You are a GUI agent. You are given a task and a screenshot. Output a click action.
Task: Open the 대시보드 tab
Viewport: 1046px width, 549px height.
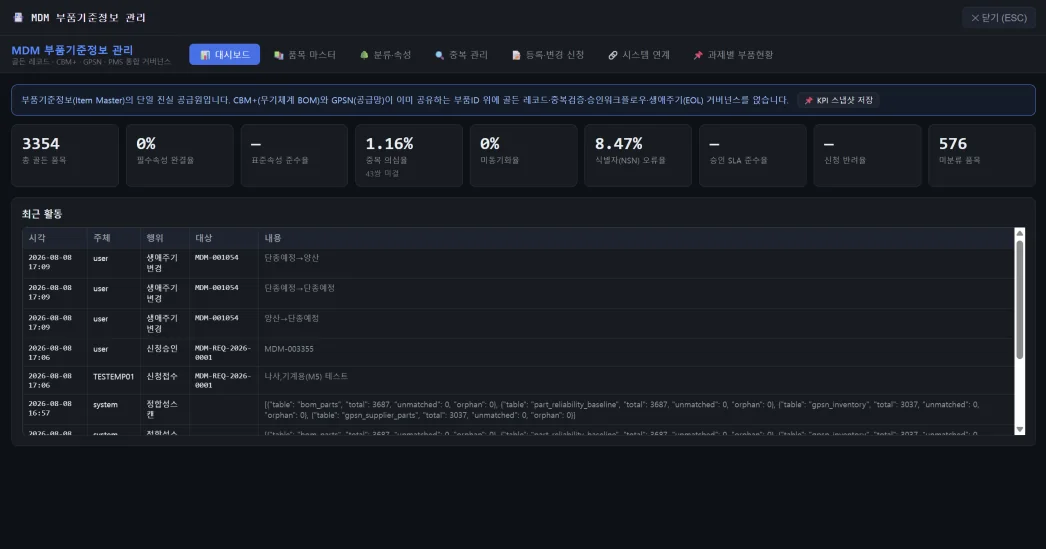[x=224, y=55]
